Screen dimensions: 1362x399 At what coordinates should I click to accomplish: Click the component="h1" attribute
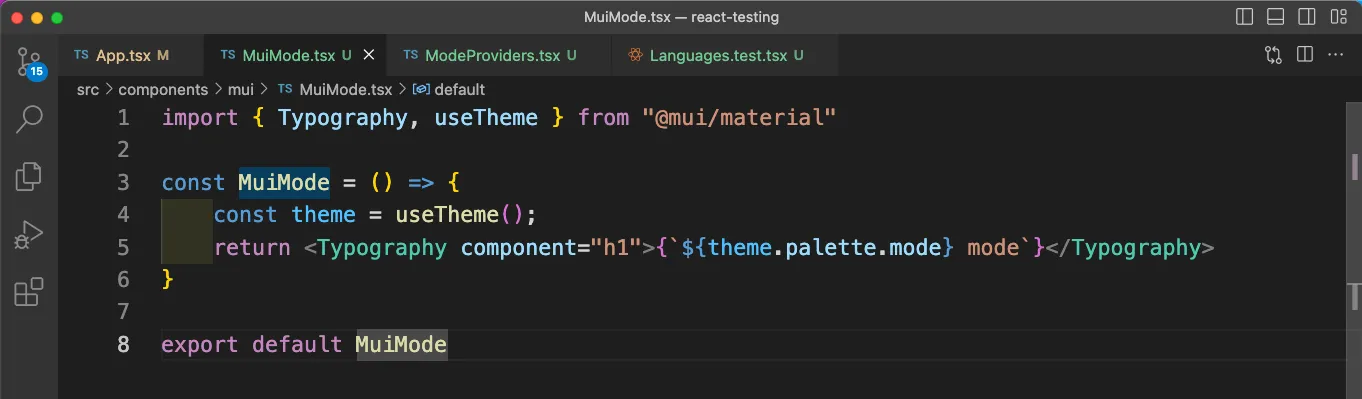[550, 247]
